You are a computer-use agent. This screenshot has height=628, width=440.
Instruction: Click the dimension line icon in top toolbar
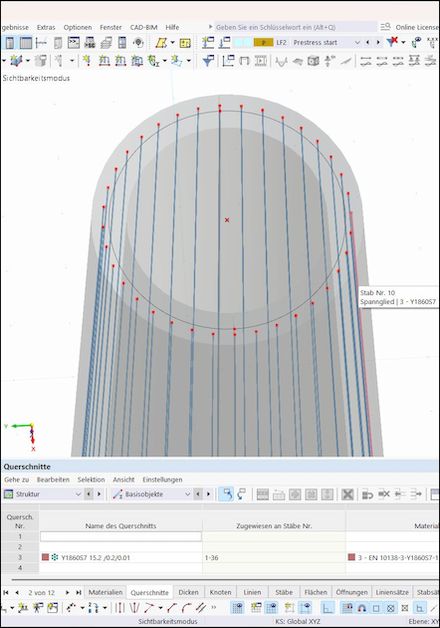tap(41, 42)
